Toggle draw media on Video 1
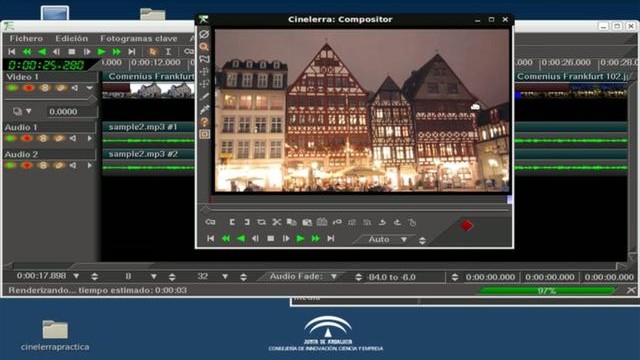 point(60,88)
